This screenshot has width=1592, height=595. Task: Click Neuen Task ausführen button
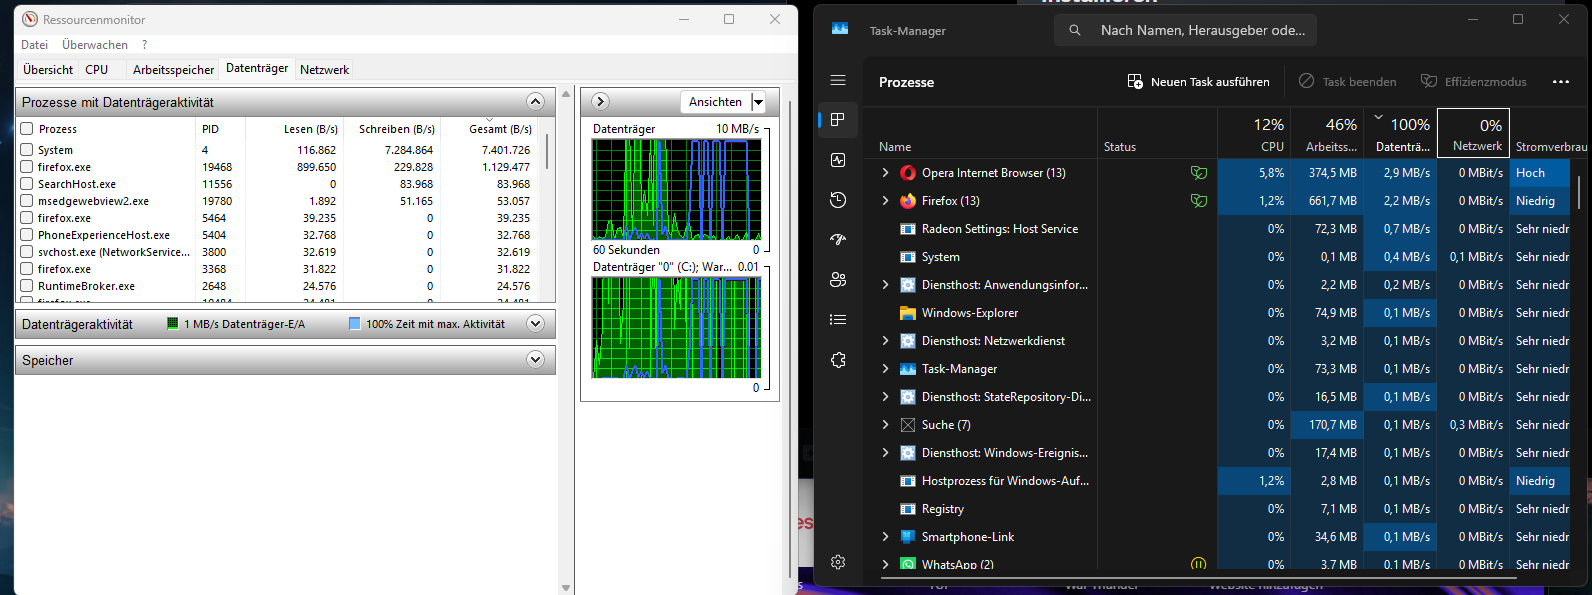coord(1198,82)
